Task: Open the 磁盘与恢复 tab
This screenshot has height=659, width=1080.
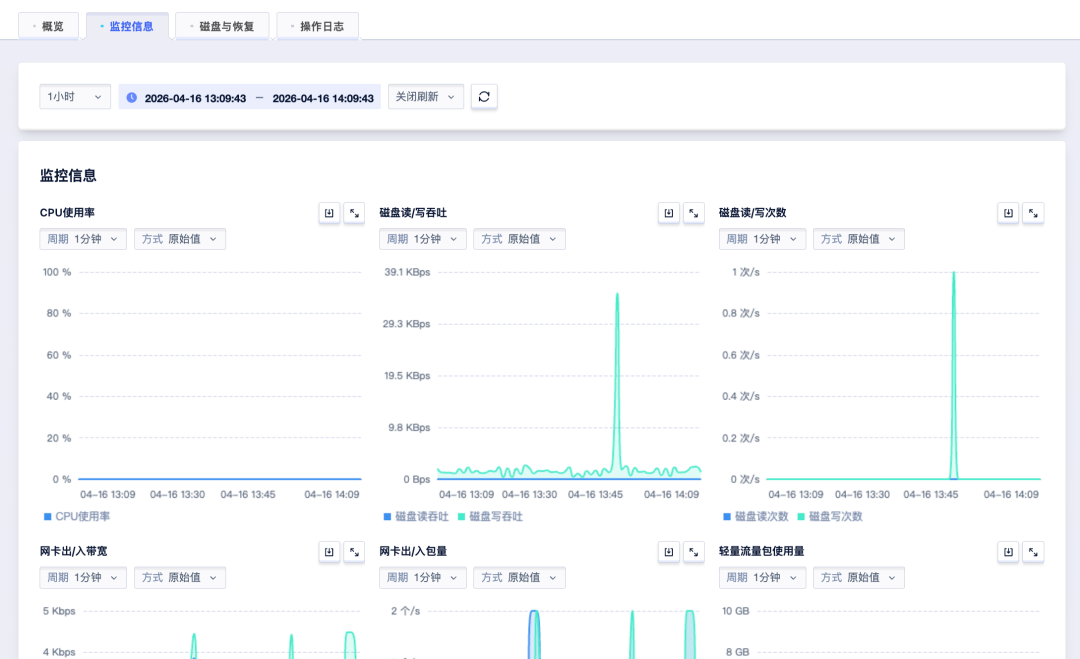Action: [222, 26]
